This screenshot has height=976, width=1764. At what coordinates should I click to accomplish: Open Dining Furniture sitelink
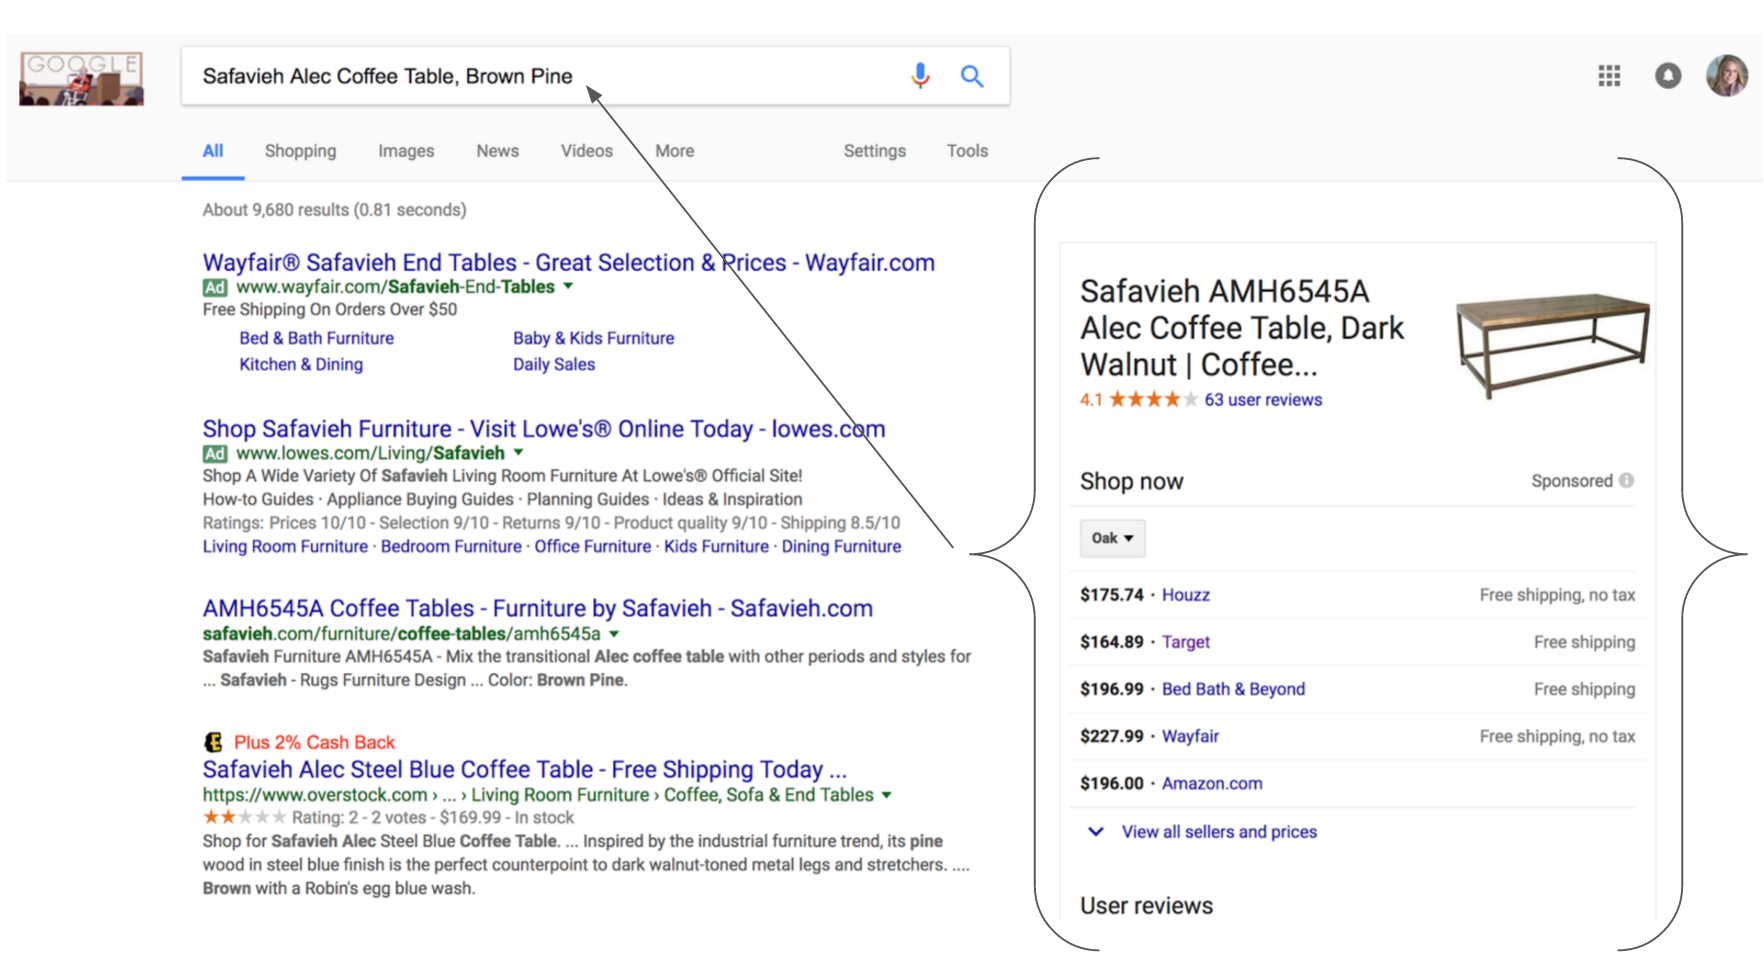pos(841,547)
